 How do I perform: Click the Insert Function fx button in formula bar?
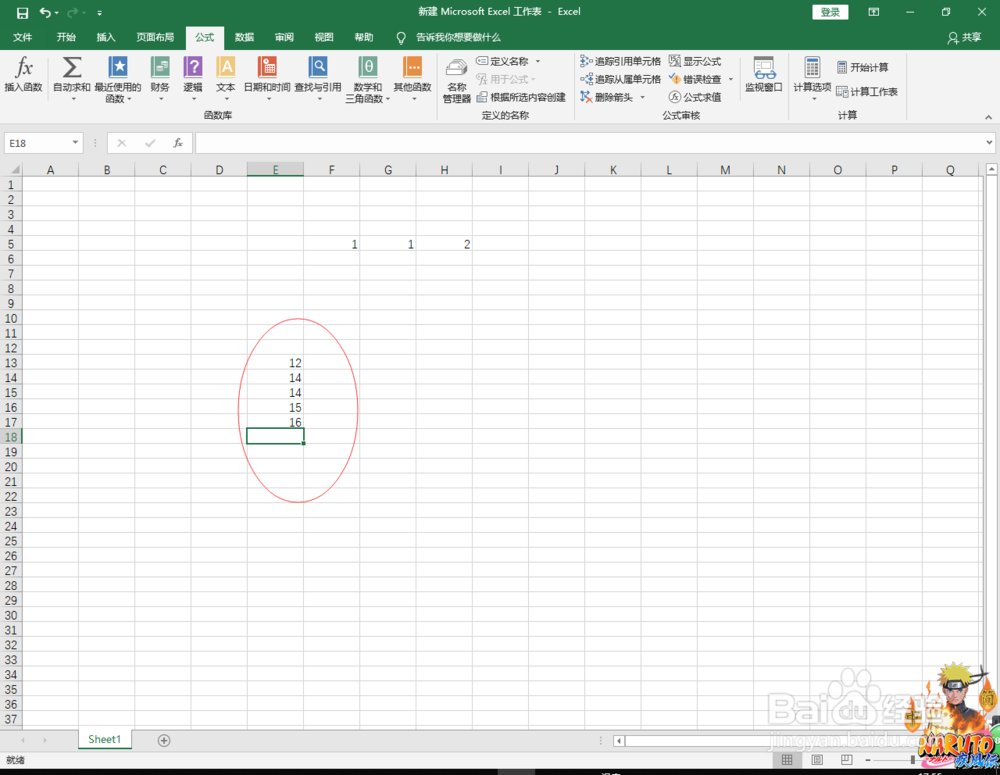click(178, 143)
